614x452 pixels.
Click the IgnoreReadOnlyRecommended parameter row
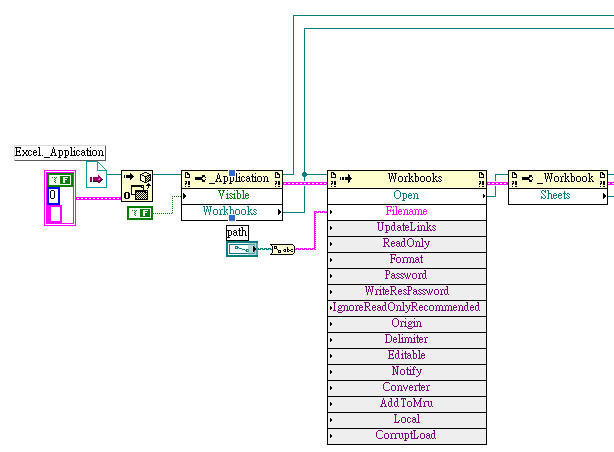tap(407, 307)
